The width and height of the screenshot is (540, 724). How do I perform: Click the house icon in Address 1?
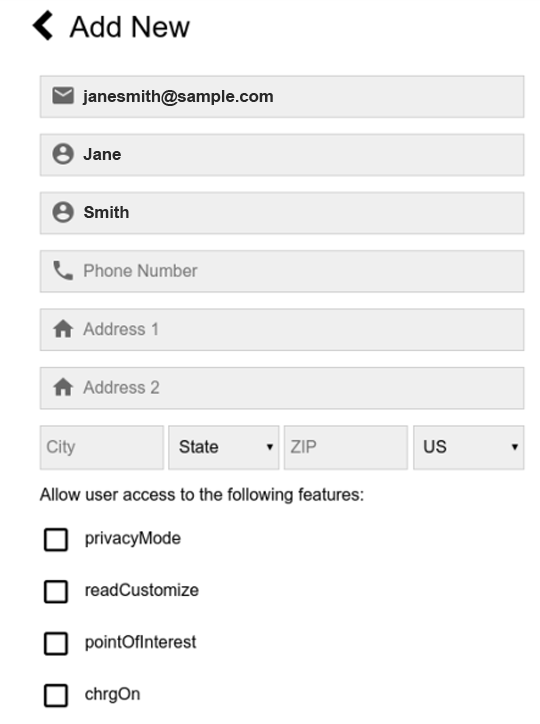[63, 329]
